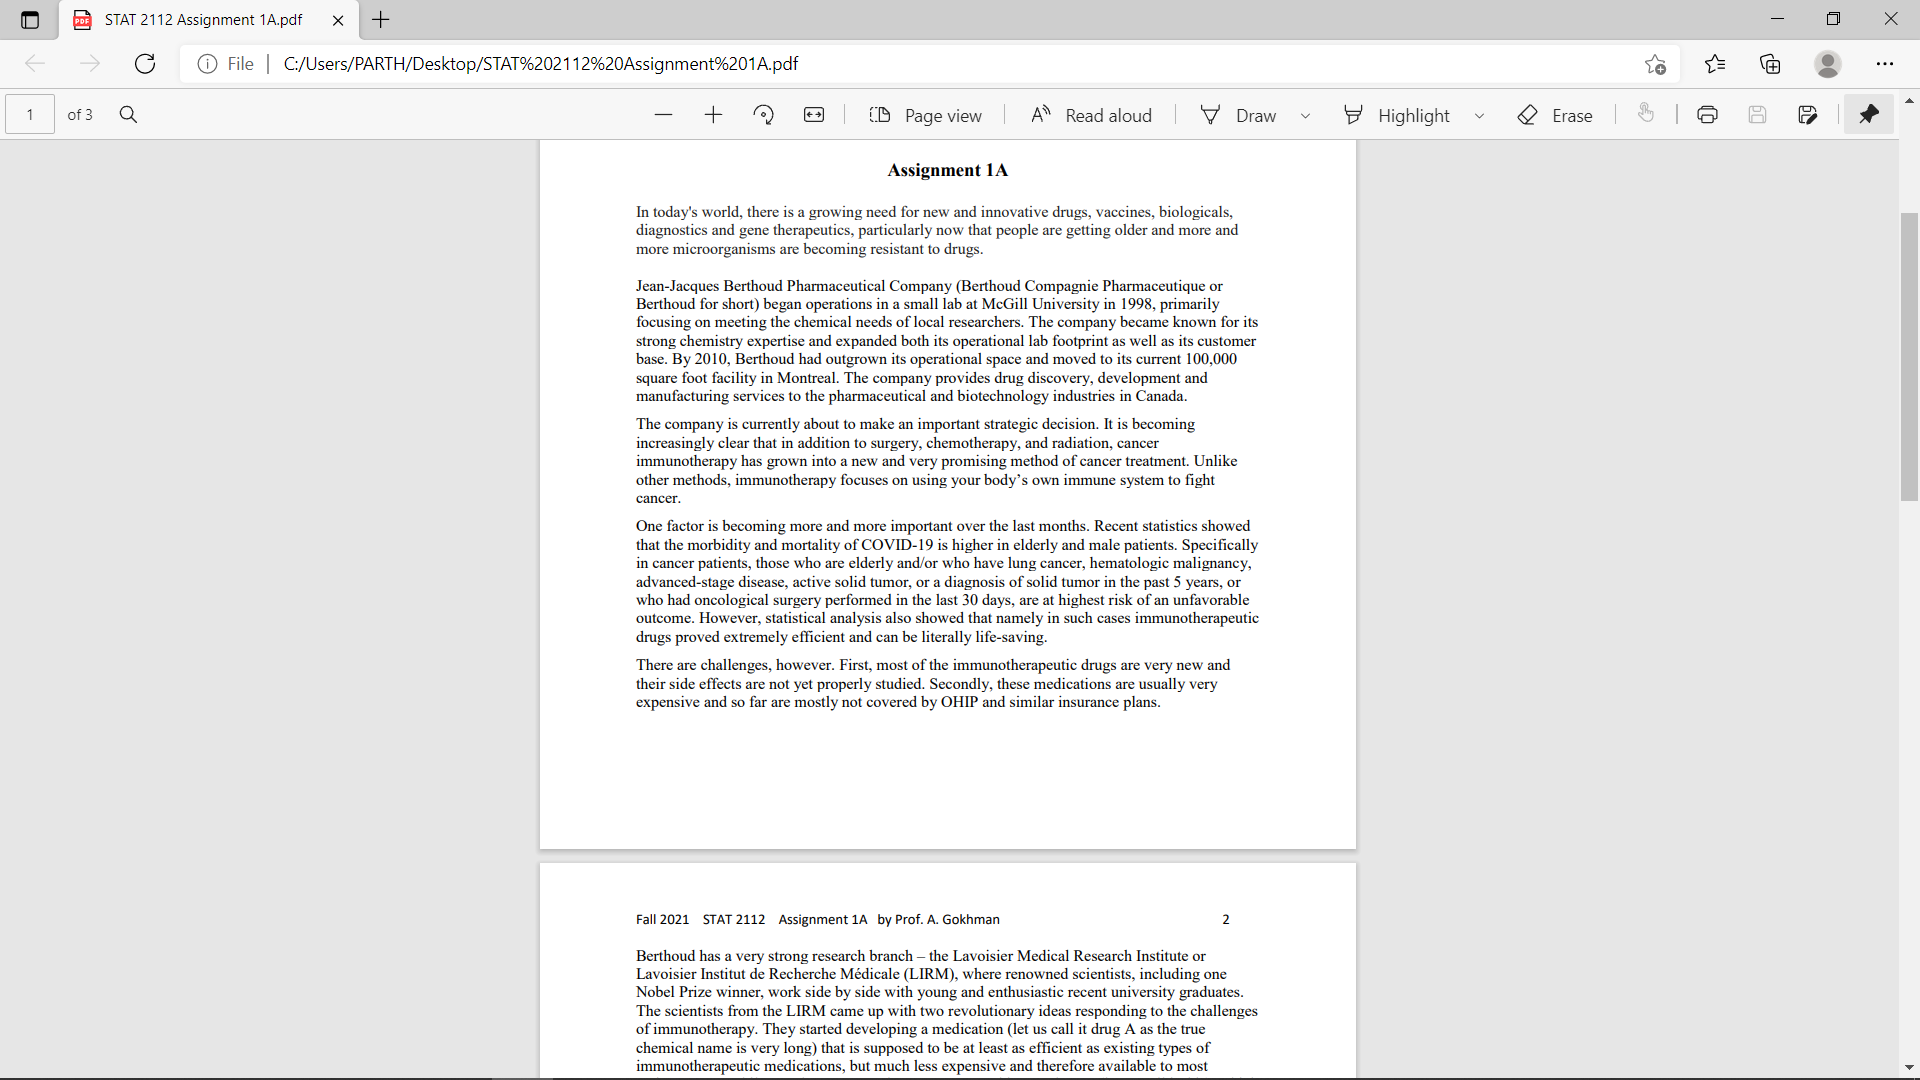The image size is (1920, 1080).
Task: Zoom in using the plus icon
Action: (713, 114)
